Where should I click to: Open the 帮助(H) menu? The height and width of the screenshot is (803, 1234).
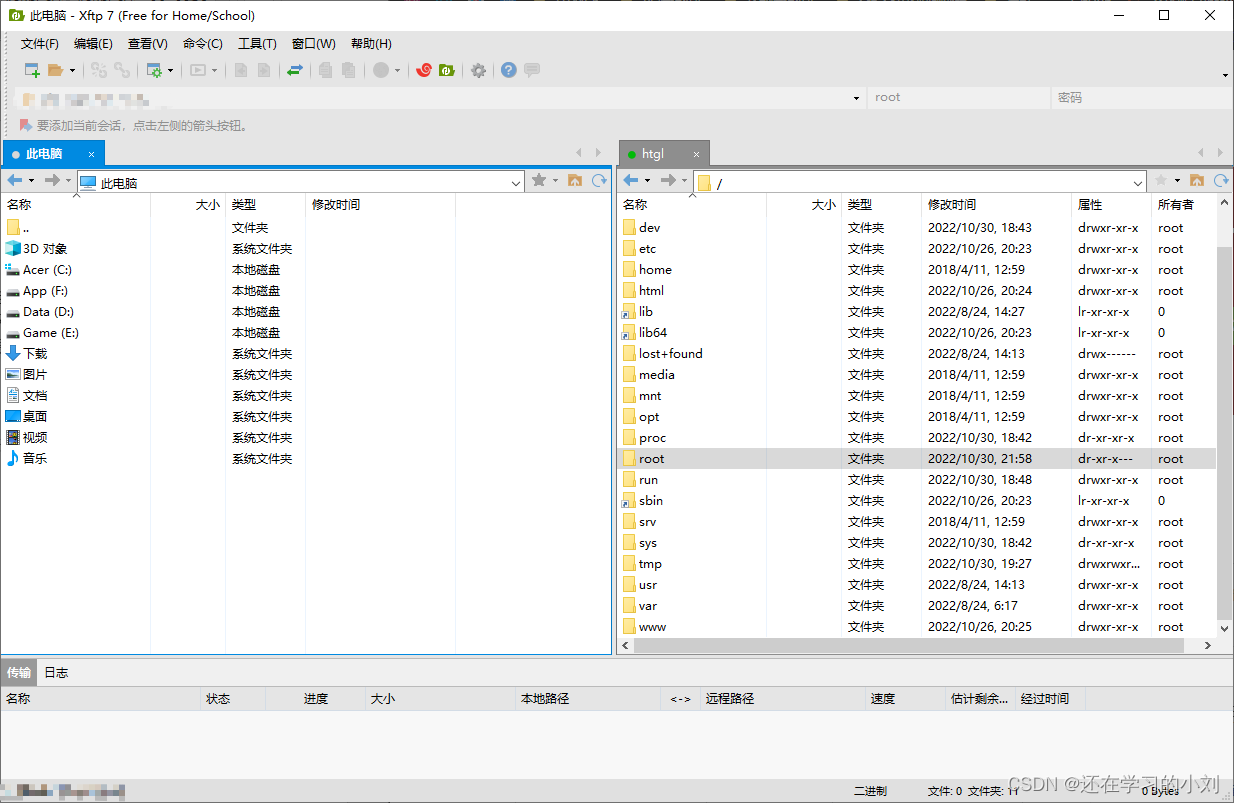pyautogui.click(x=371, y=44)
